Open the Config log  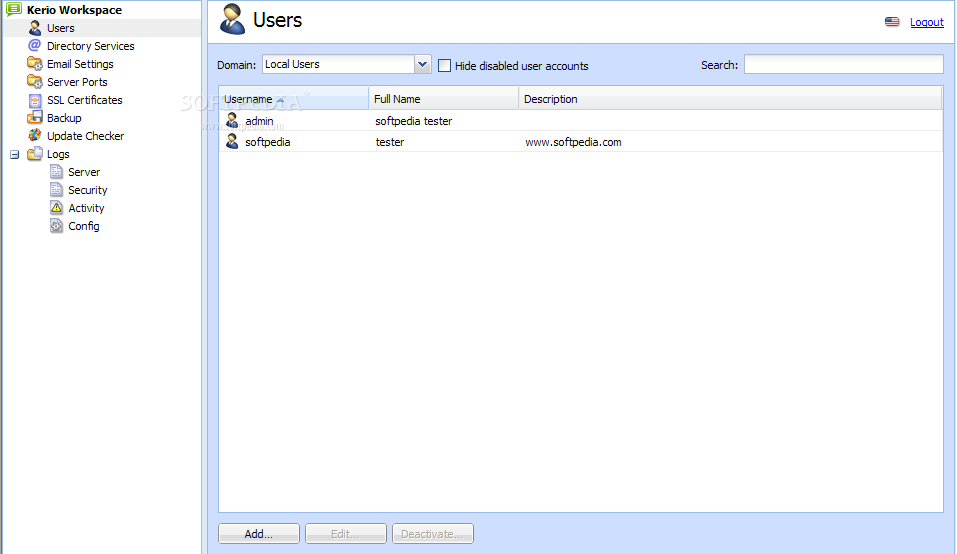[x=84, y=226]
